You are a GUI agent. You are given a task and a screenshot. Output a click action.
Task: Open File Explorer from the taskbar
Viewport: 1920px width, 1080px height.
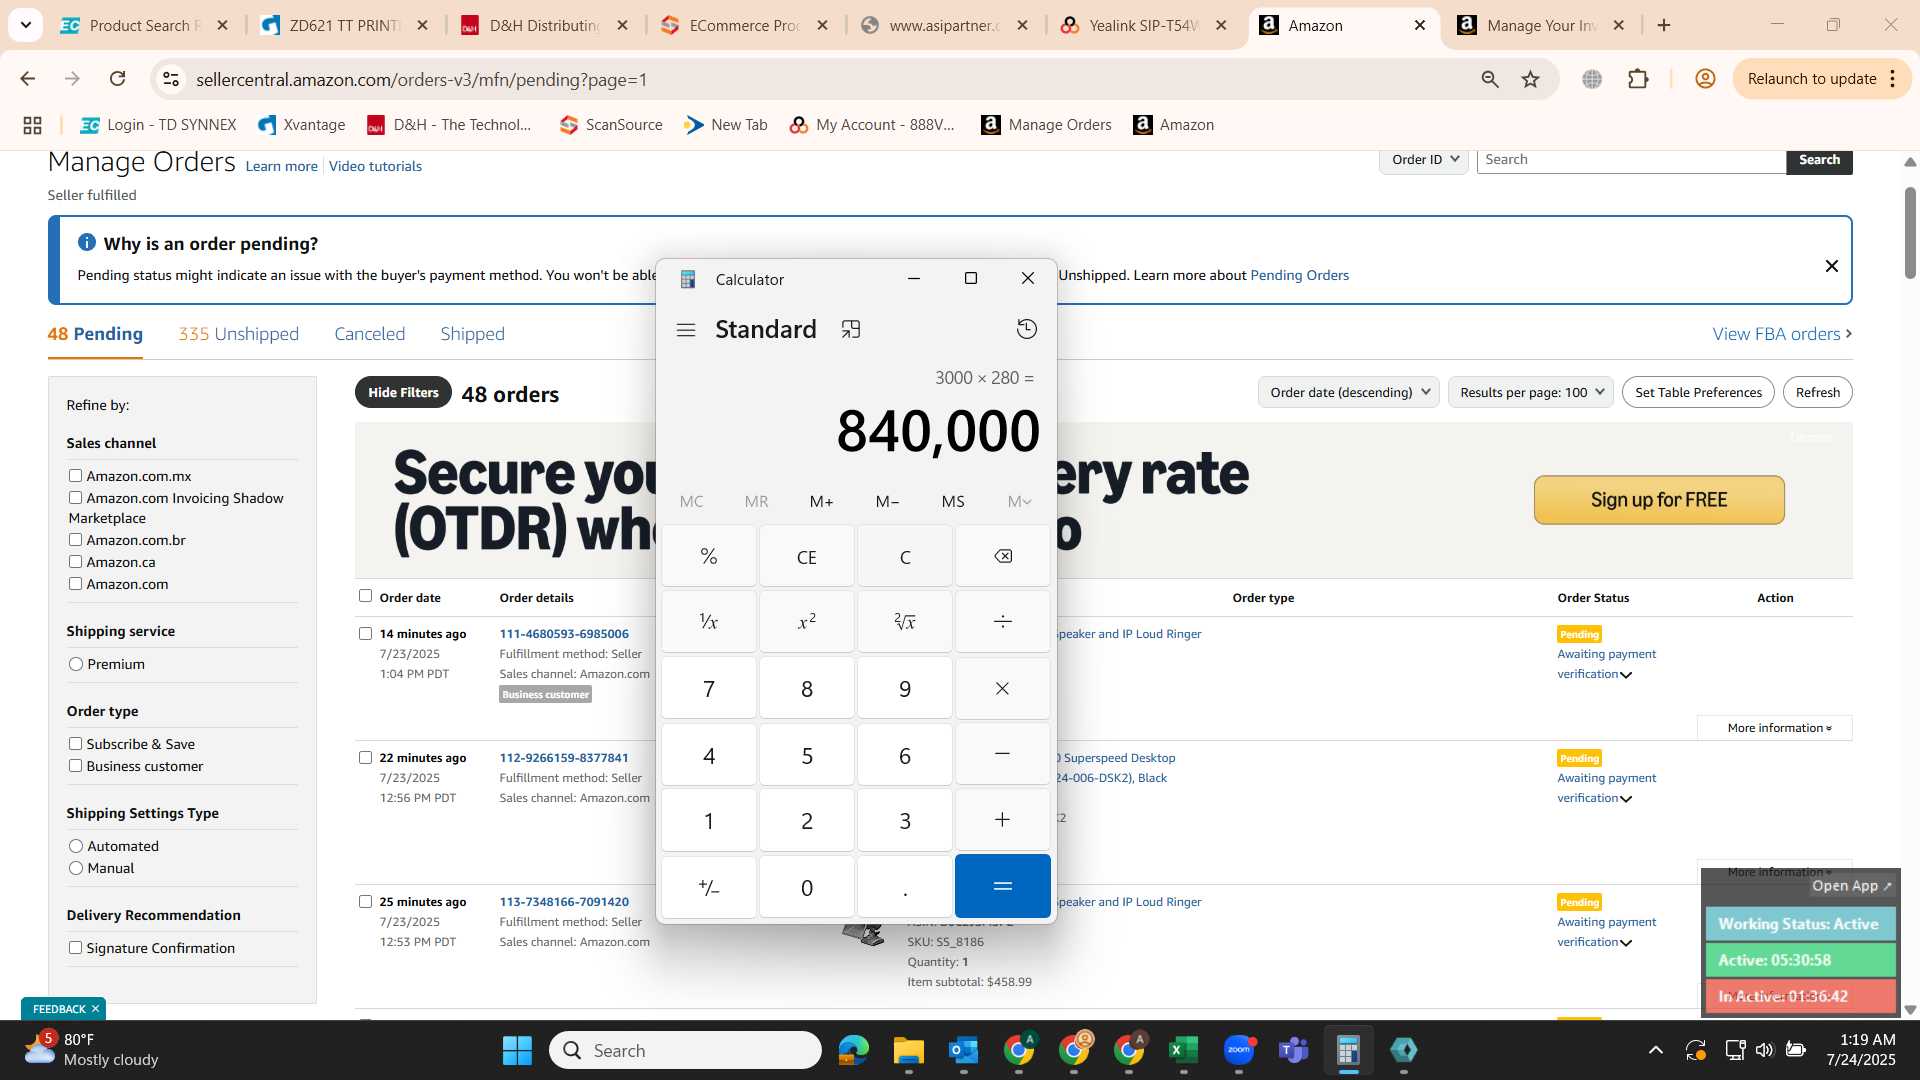909,1050
